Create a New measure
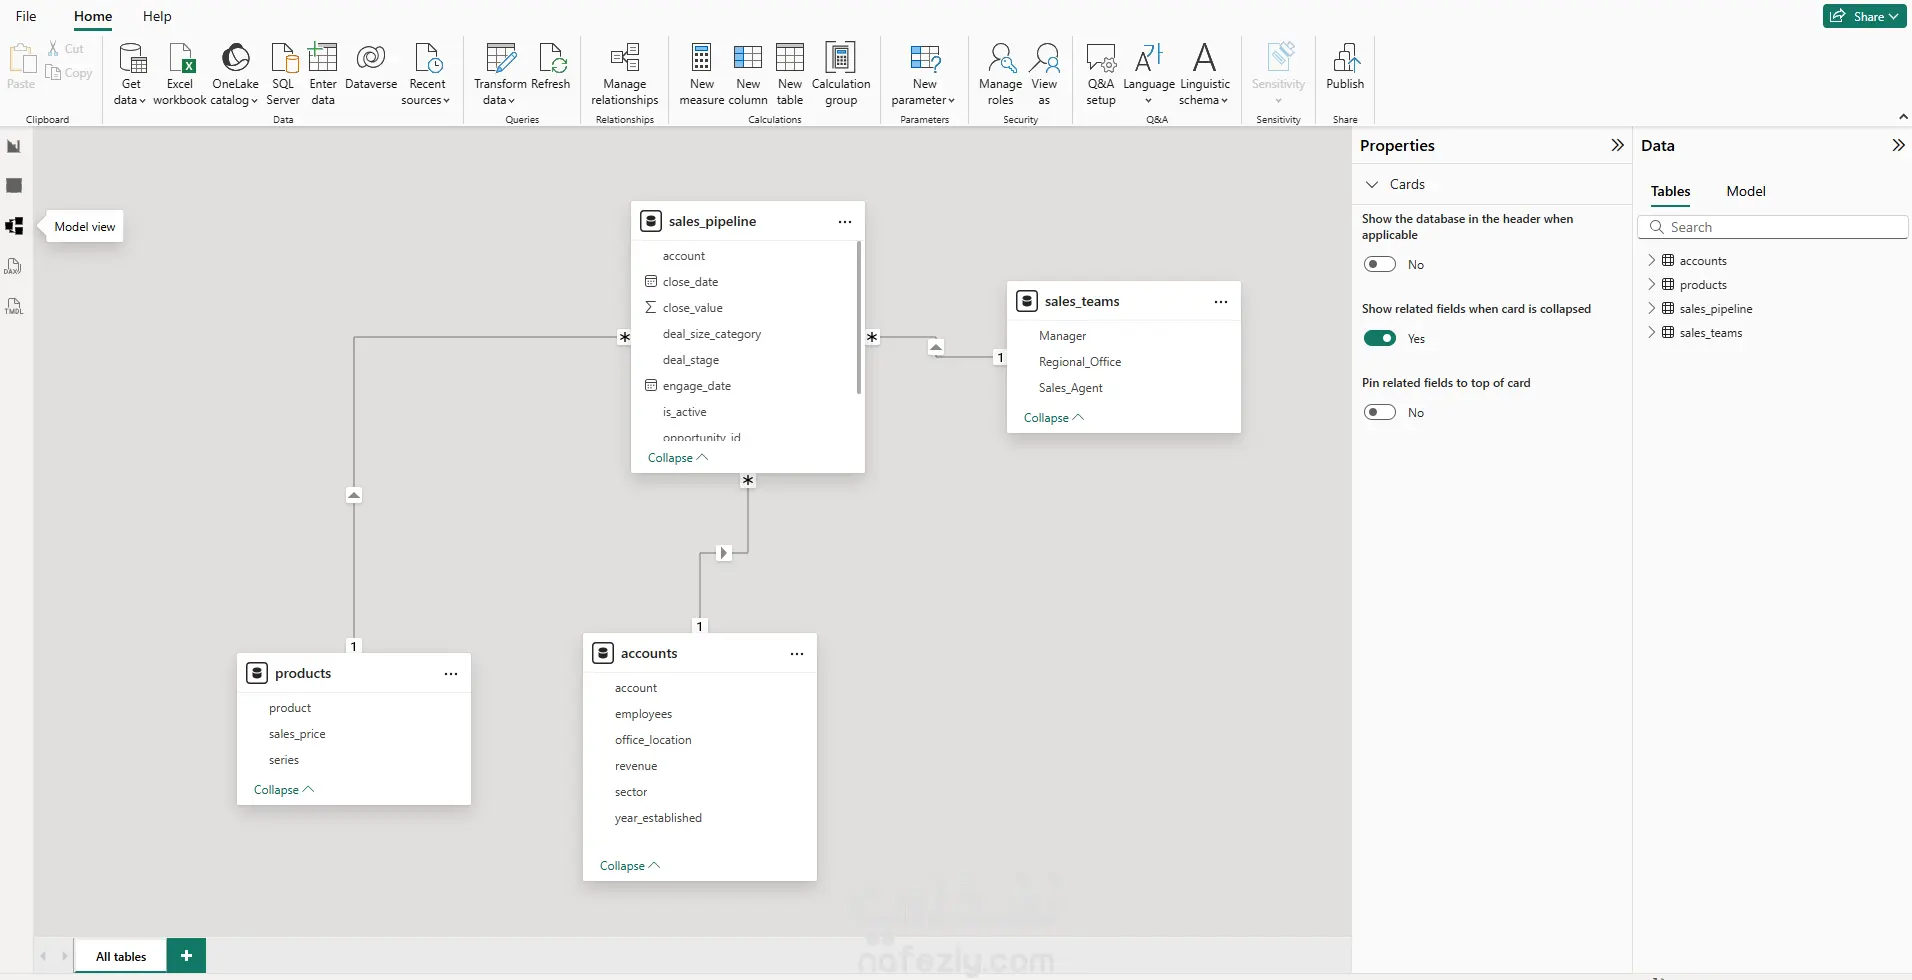 click(702, 74)
